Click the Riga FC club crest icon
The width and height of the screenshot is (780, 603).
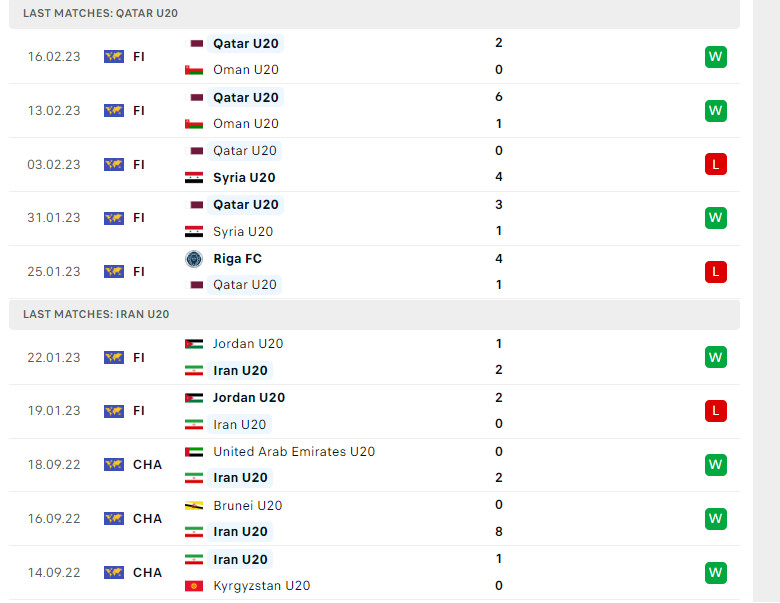(x=194, y=258)
